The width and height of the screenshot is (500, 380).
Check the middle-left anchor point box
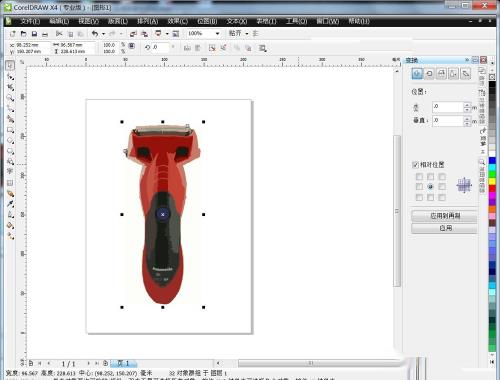coord(419,187)
